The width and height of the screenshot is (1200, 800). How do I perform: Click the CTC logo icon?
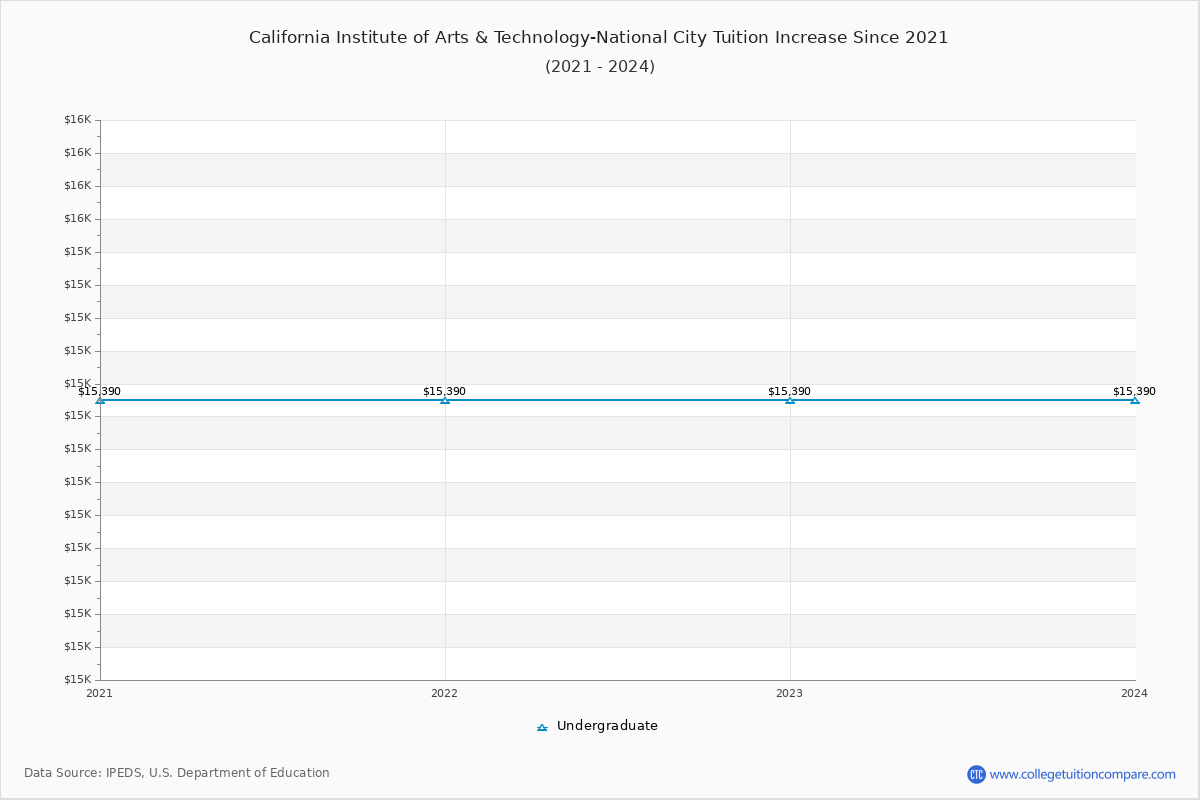[976, 774]
